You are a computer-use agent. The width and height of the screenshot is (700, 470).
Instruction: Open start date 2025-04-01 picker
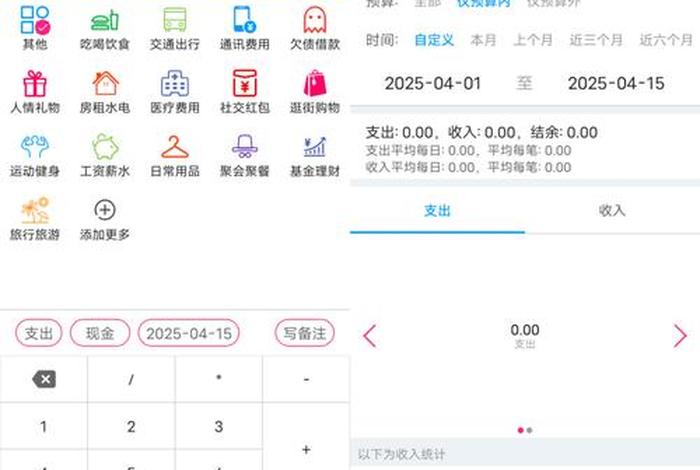tap(433, 83)
